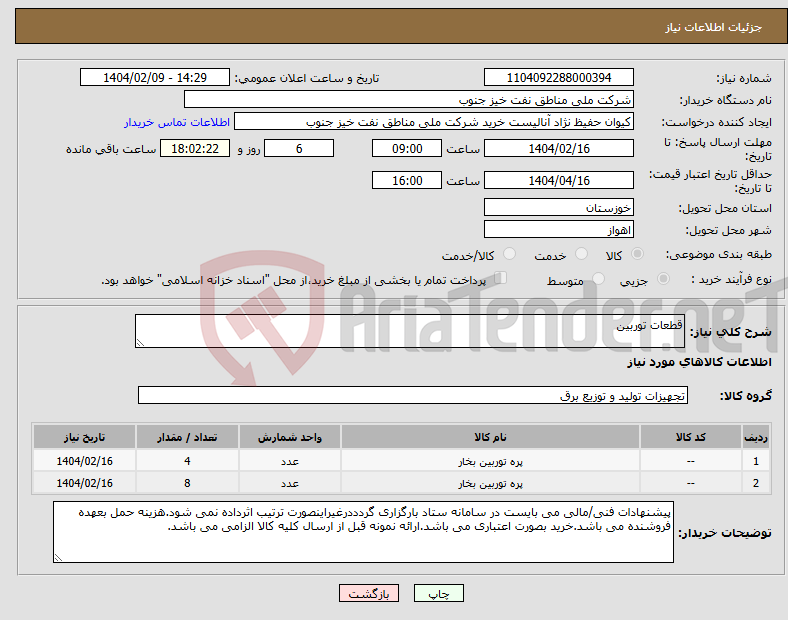Click the page title جزئیات اطلاعات نیاز
Screen dimensions: 788x620
714,27
